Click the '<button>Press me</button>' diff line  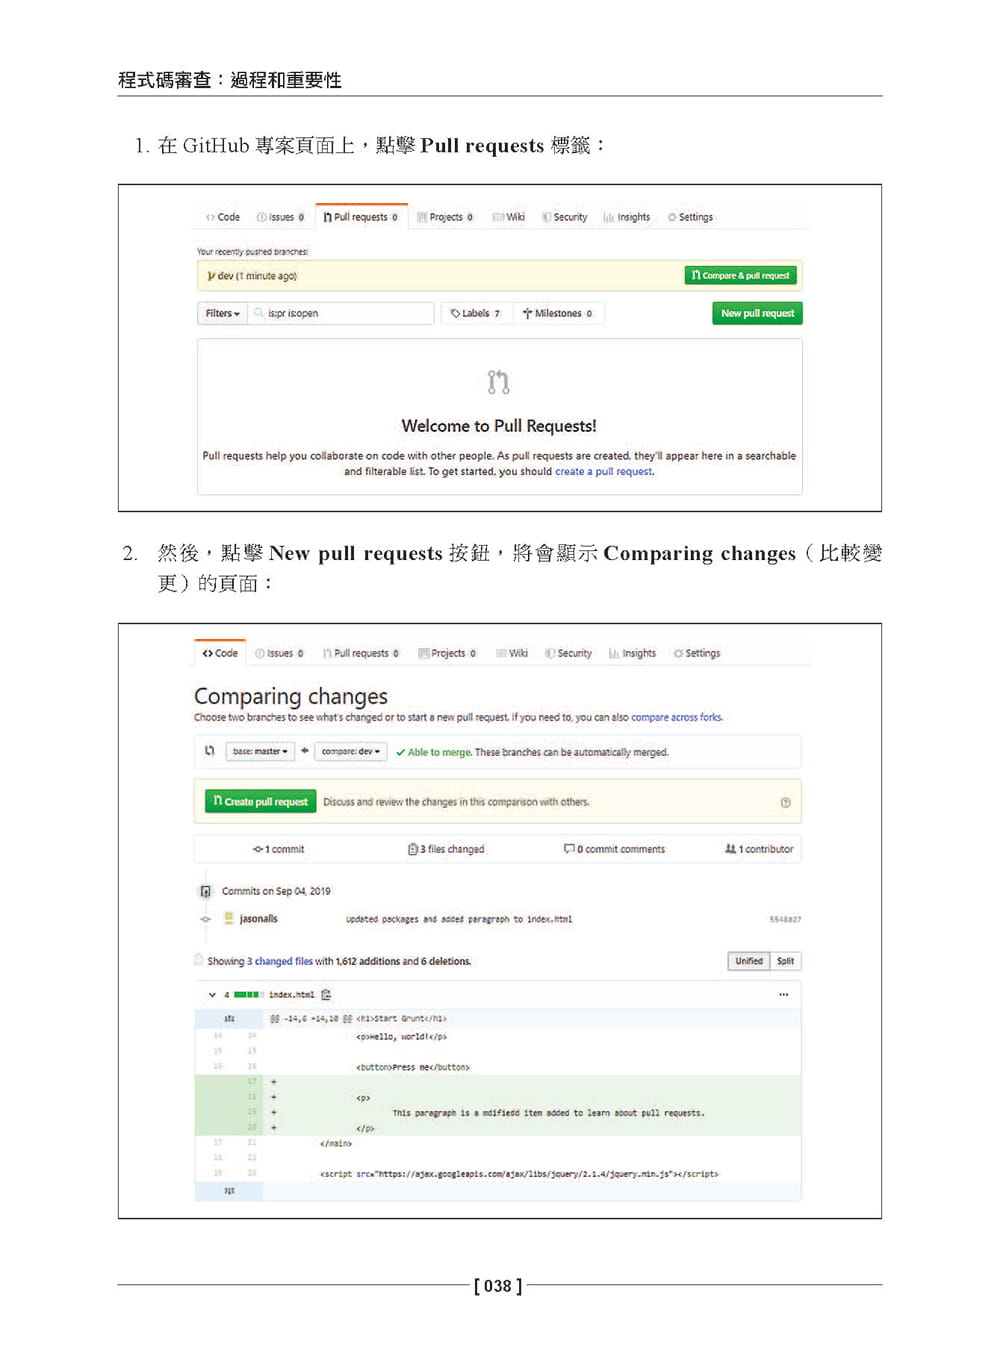coord(412,1067)
